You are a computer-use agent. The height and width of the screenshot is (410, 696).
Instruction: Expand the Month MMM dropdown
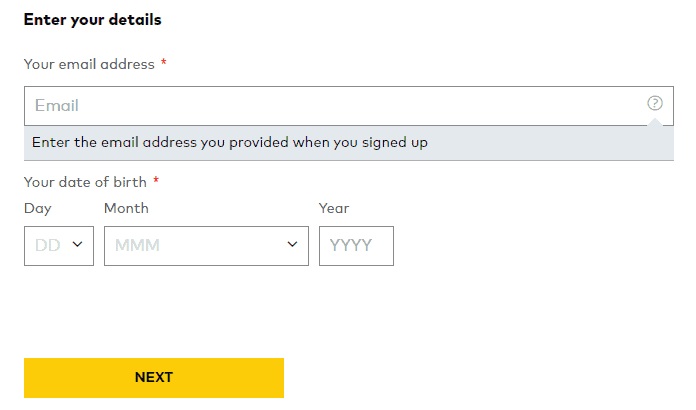click(x=206, y=246)
